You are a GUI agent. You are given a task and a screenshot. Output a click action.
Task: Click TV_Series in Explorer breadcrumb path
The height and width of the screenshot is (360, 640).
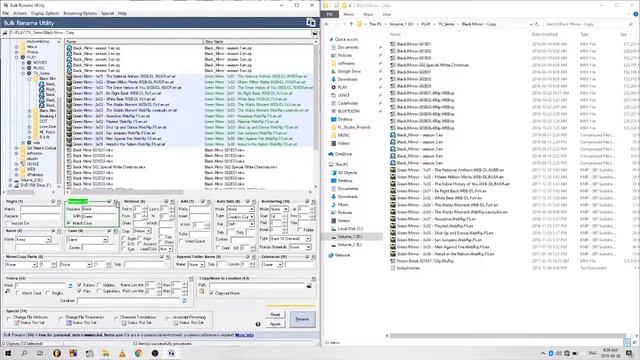click(446, 24)
